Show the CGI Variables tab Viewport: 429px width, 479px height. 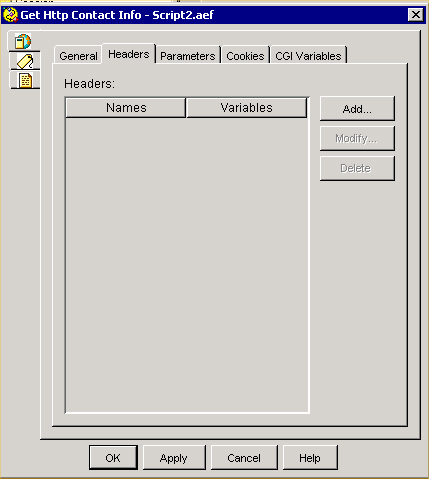point(308,56)
